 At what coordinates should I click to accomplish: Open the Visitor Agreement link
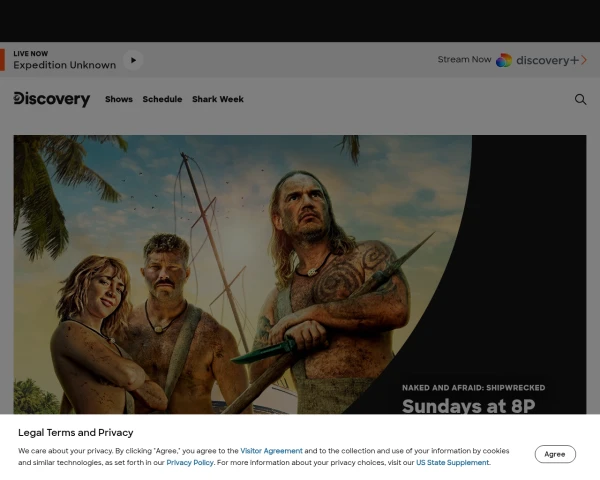coord(271,451)
